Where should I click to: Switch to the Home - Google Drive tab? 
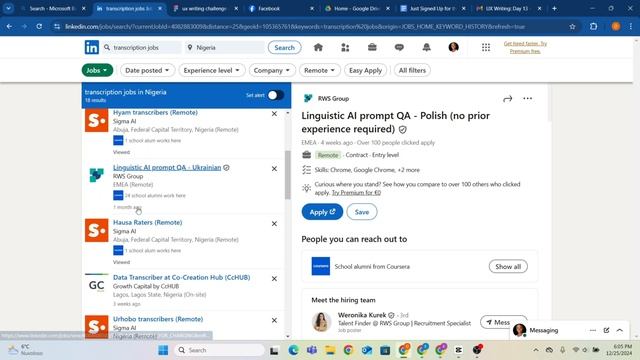point(357,8)
